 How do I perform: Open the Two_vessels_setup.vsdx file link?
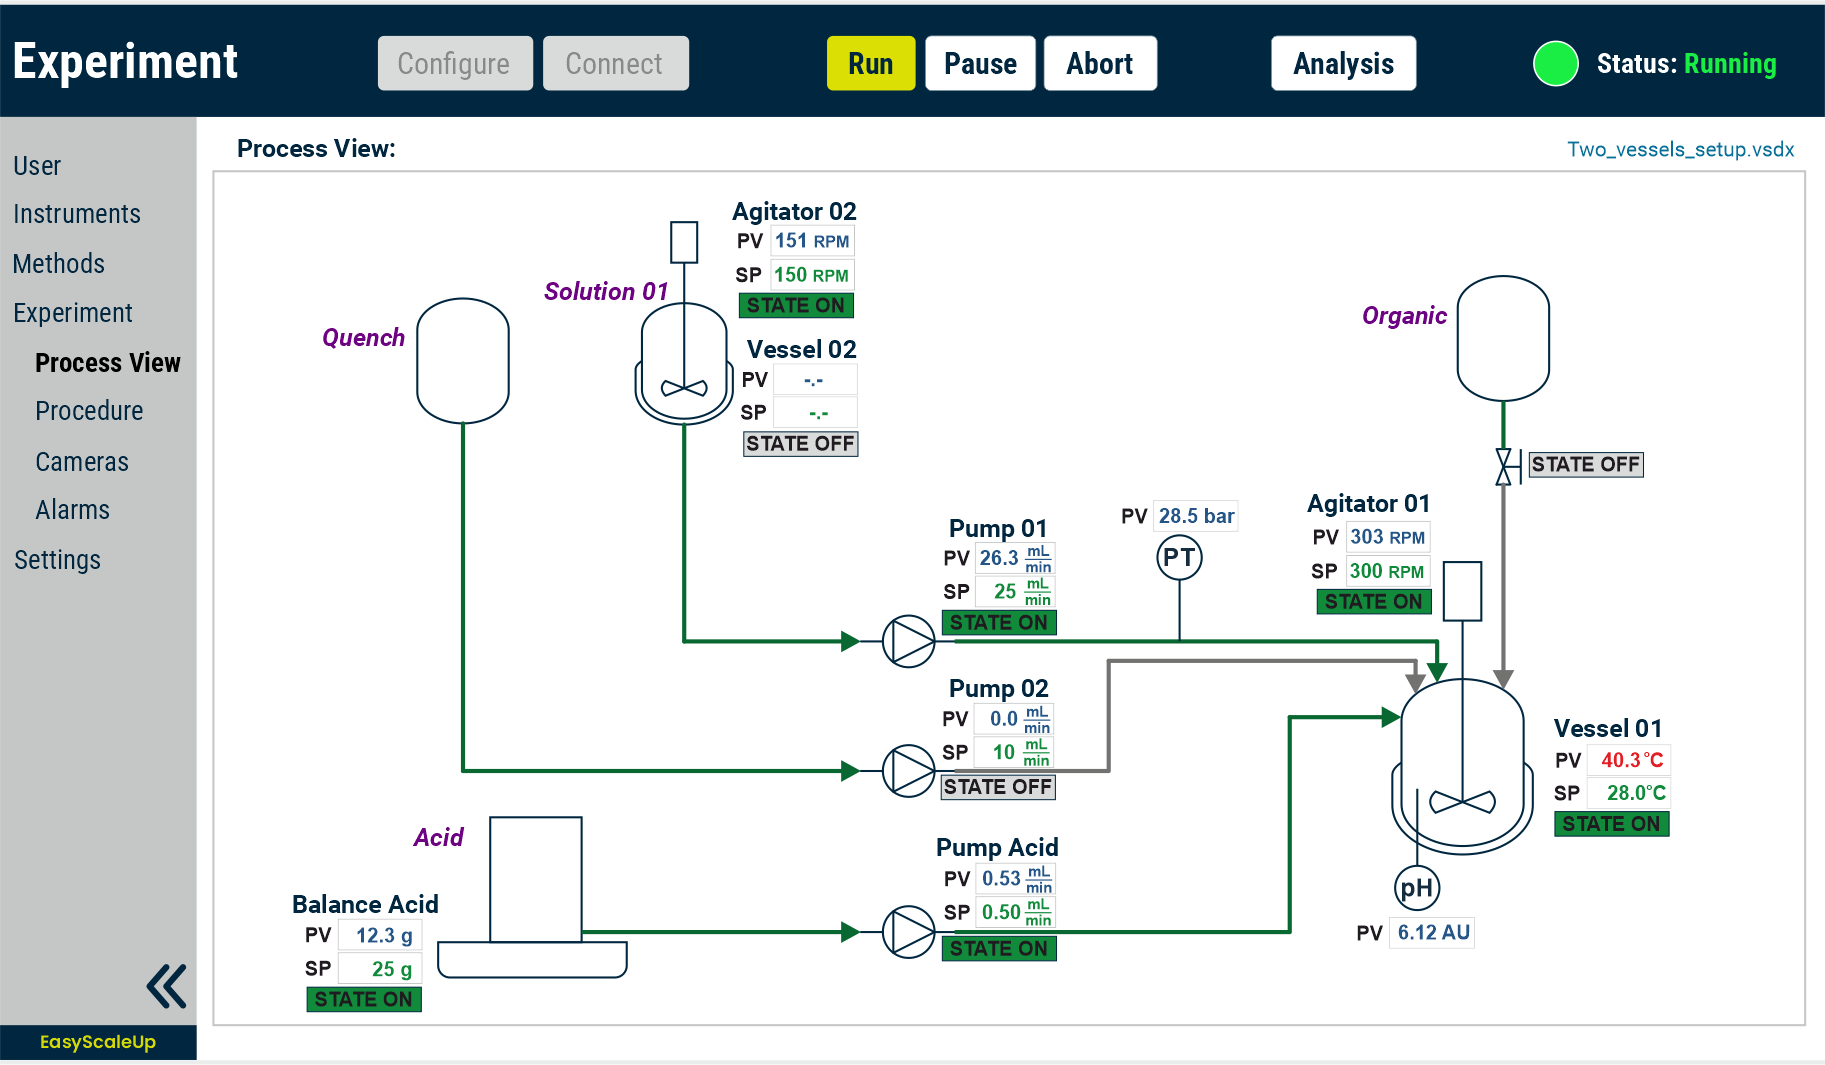pyautogui.click(x=1680, y=149)
